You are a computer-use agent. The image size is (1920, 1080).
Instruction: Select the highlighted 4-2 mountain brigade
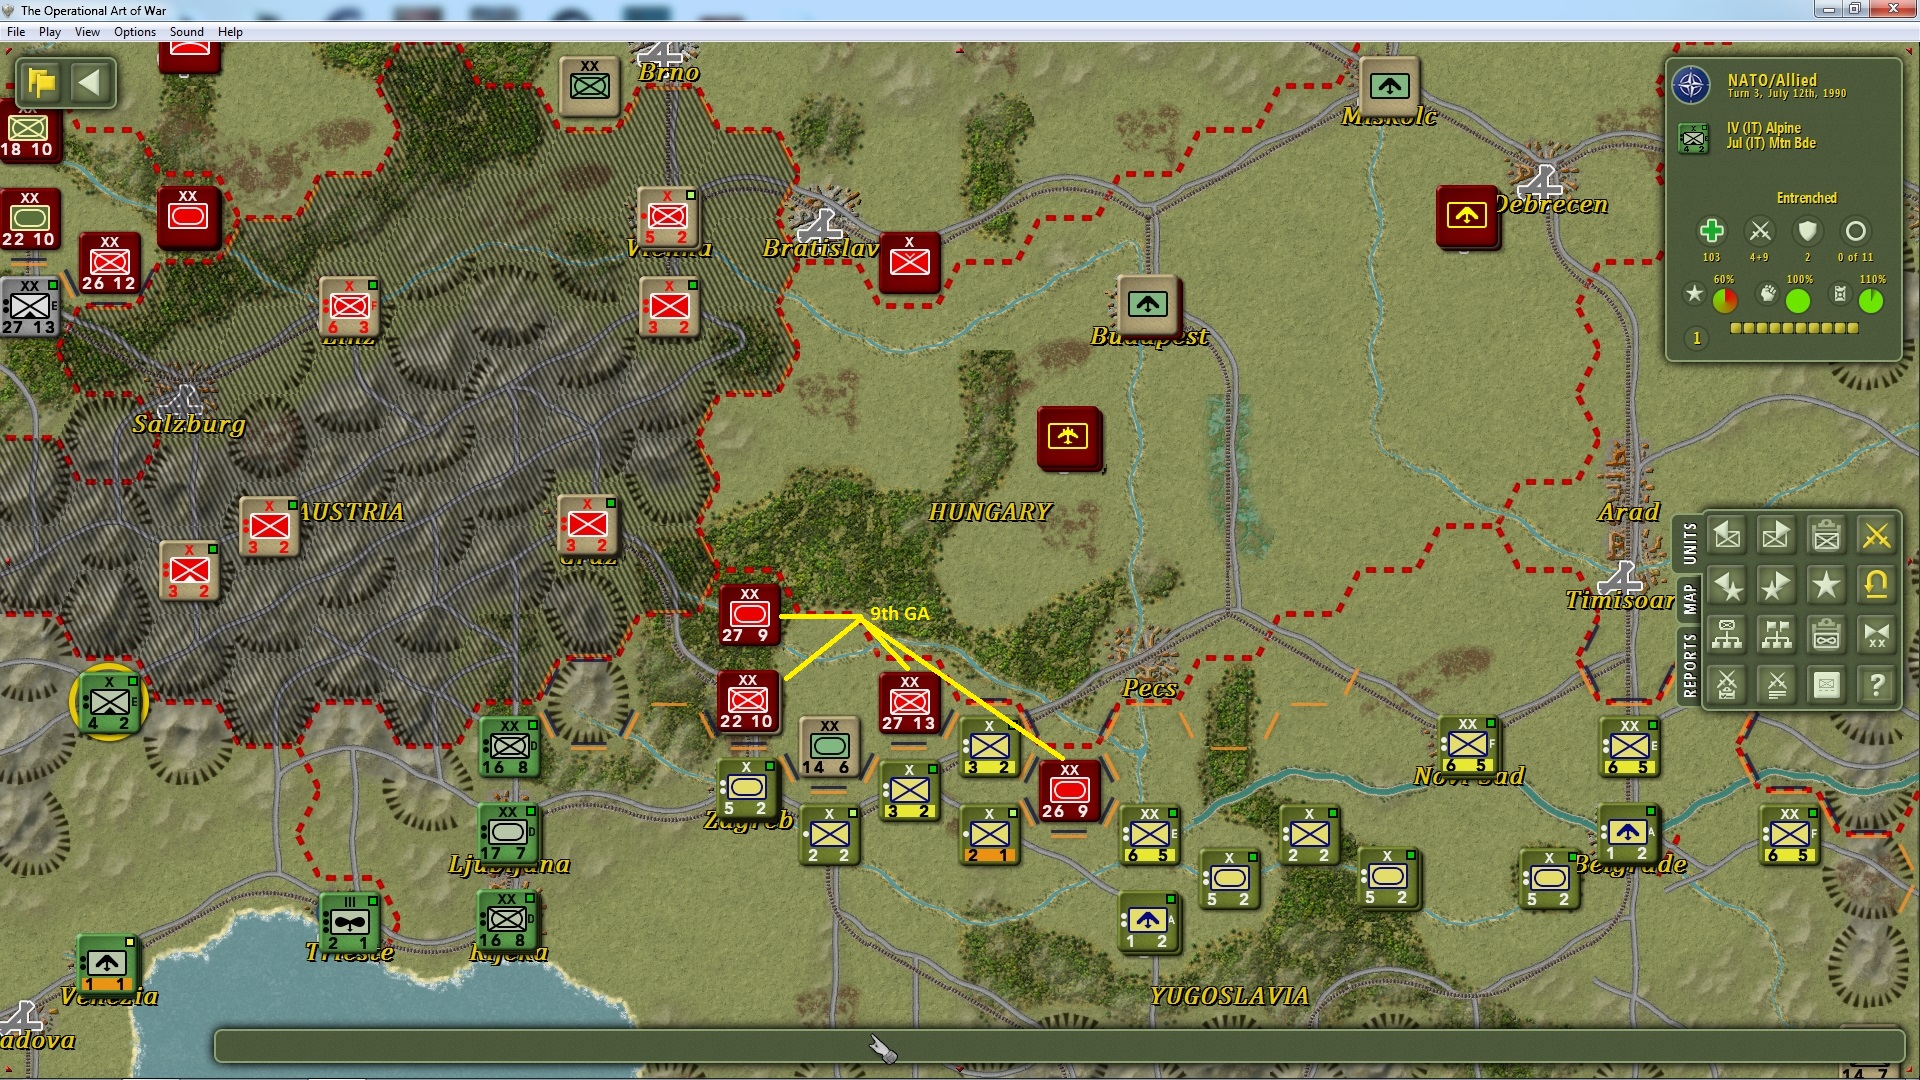[109, 702]
